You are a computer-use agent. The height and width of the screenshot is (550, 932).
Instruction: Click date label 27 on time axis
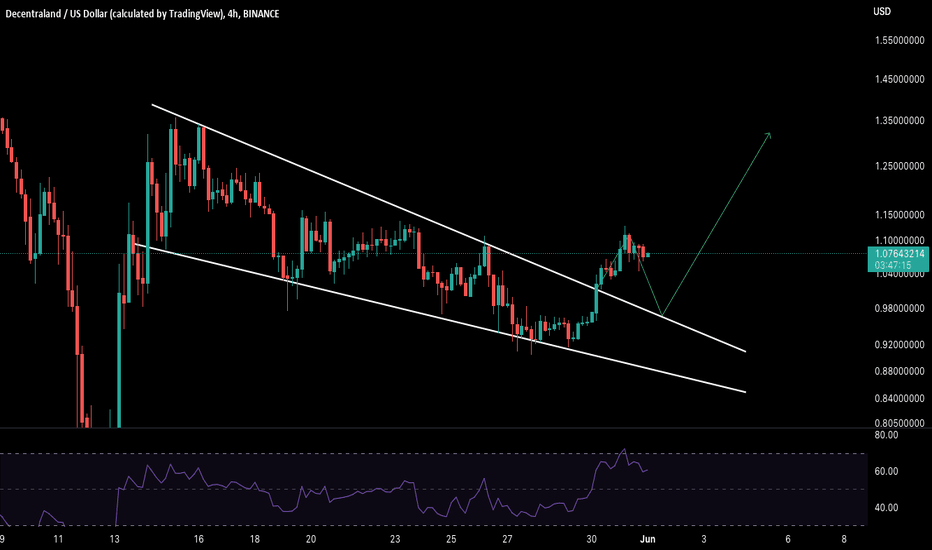[507, 539]
